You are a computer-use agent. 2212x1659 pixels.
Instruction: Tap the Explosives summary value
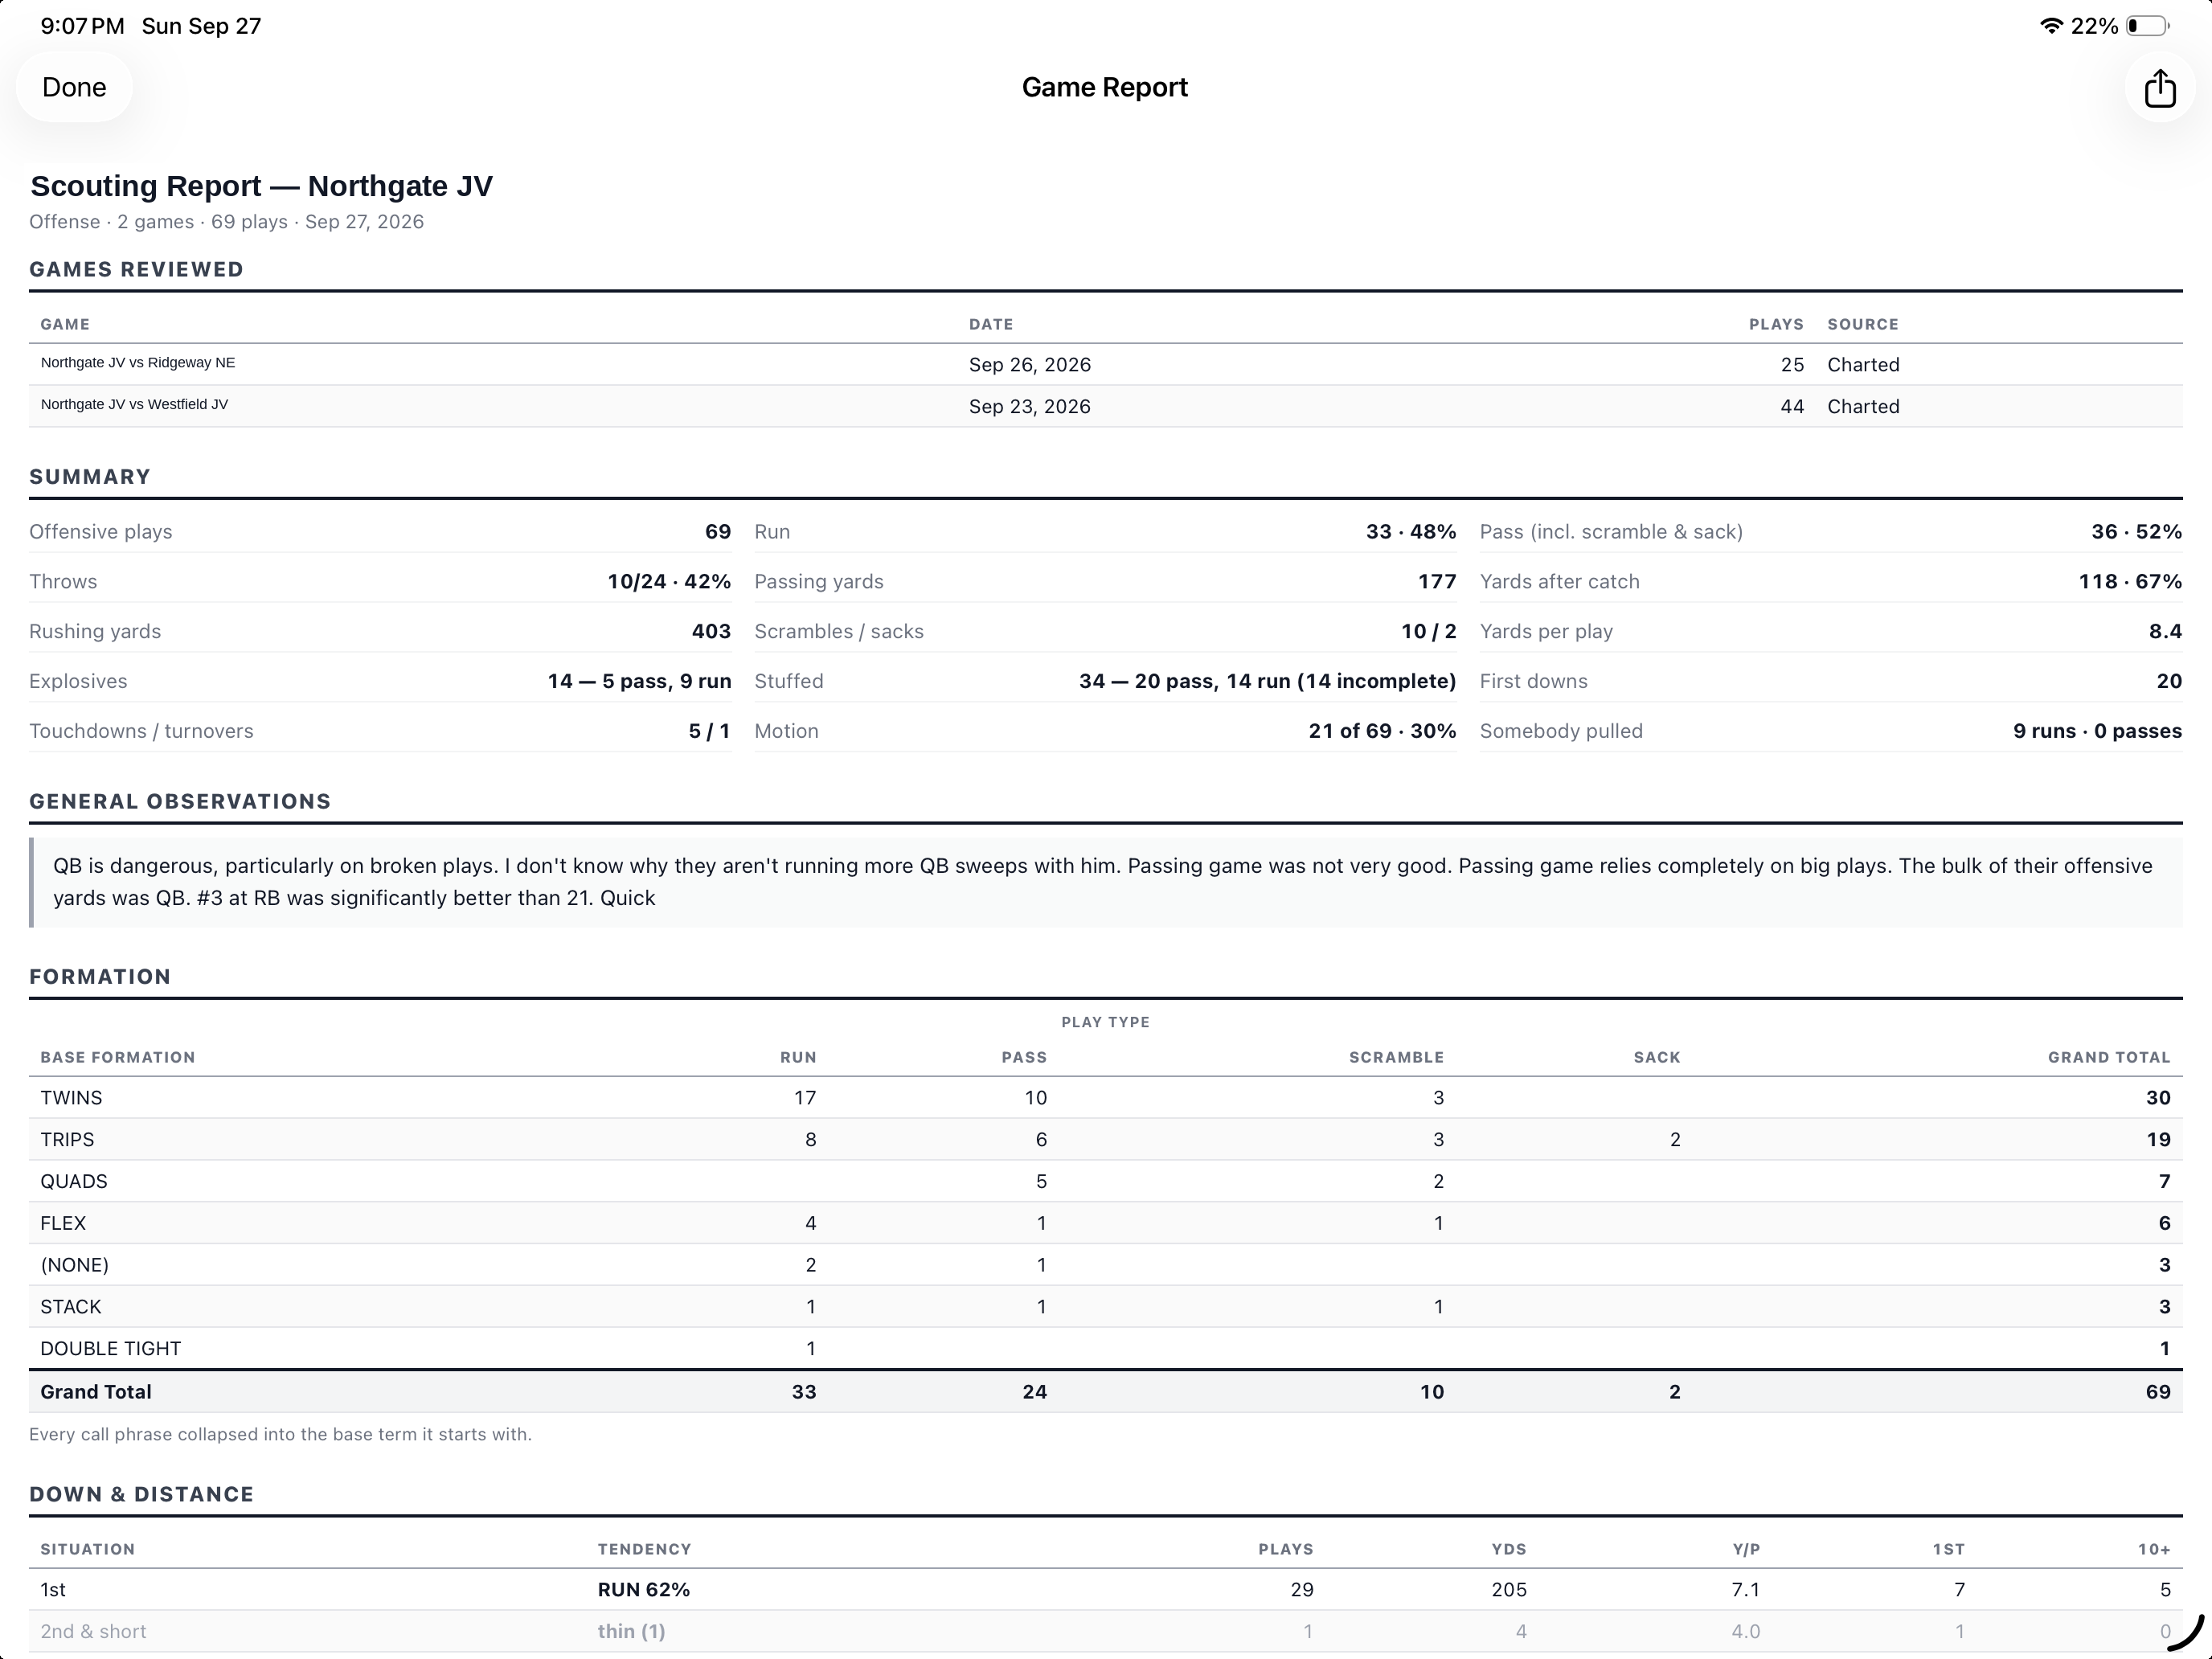639,681
